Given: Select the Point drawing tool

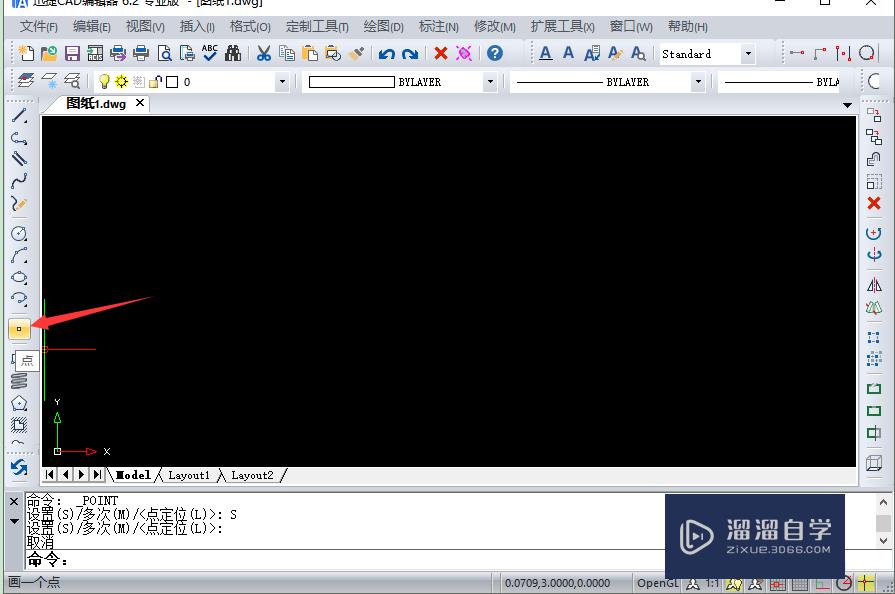Looking at the screenshot, I should [x=18, y=328].
